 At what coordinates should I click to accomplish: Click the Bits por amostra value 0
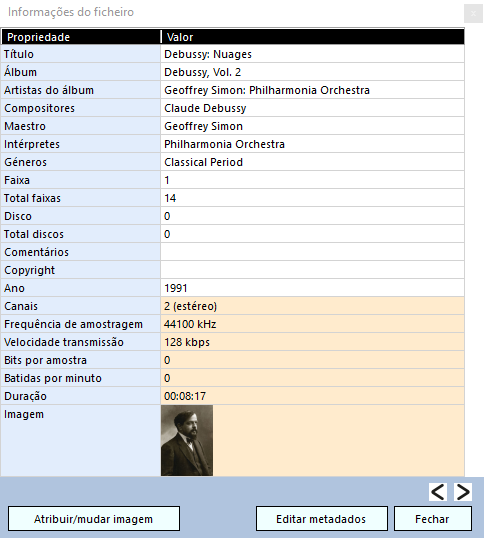coord(167,360)
